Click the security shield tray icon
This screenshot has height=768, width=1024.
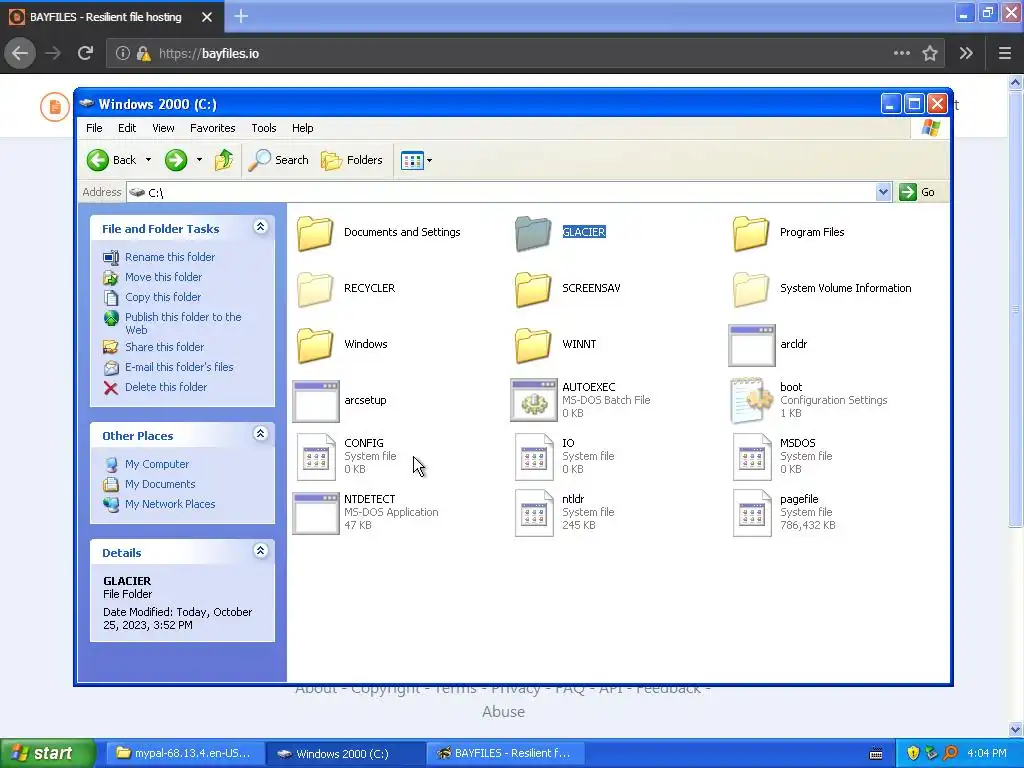point(913,754)
